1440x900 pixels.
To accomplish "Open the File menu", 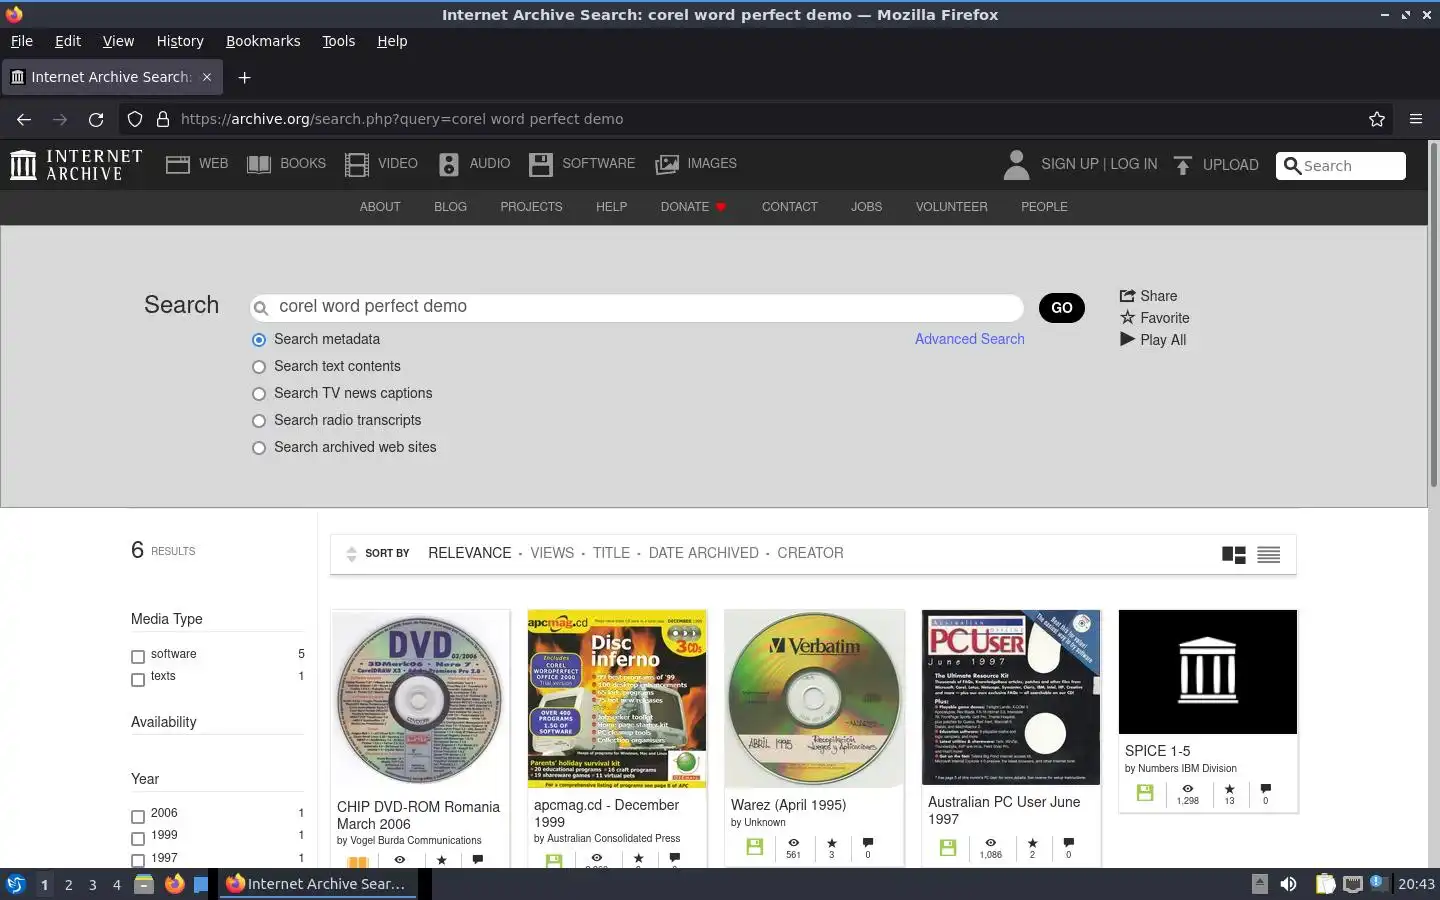I will tap(22, 41).
